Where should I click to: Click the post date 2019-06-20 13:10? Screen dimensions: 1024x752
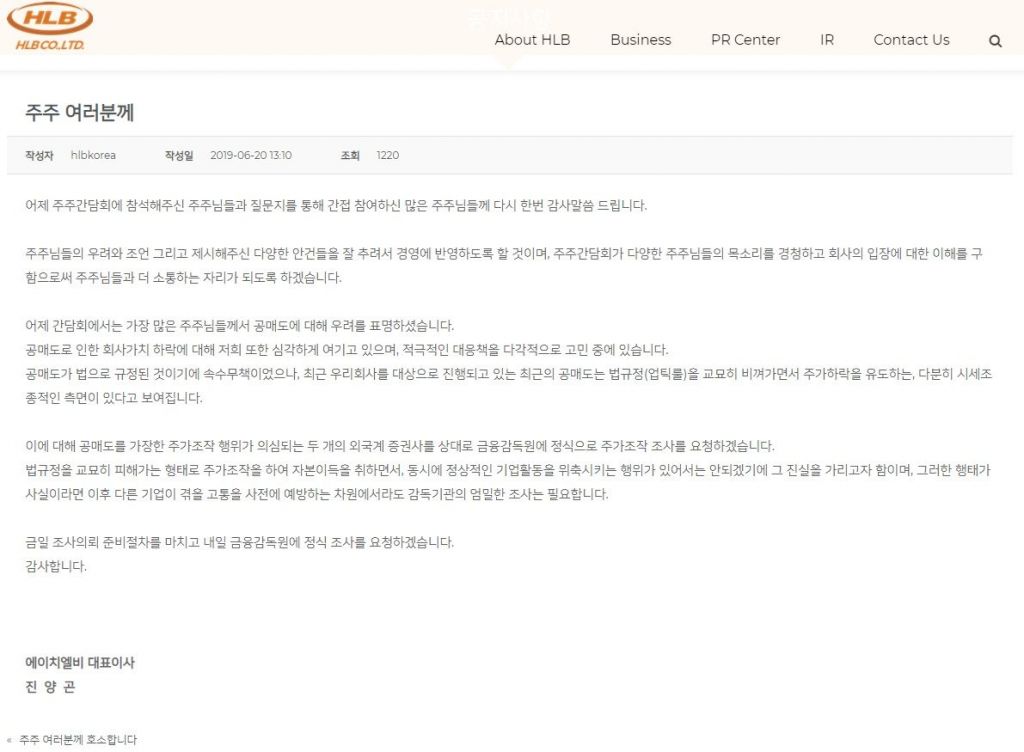(251, 155)
